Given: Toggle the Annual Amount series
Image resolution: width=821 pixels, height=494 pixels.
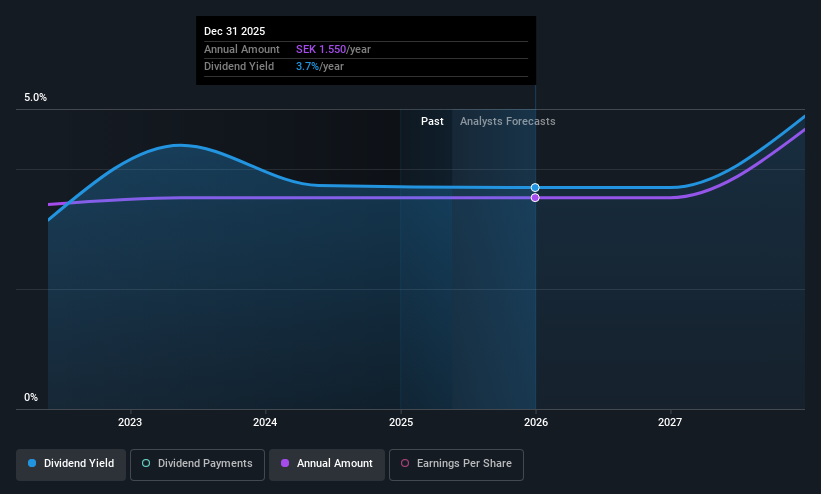Looking at the screenshot, I should click(327, 465).
